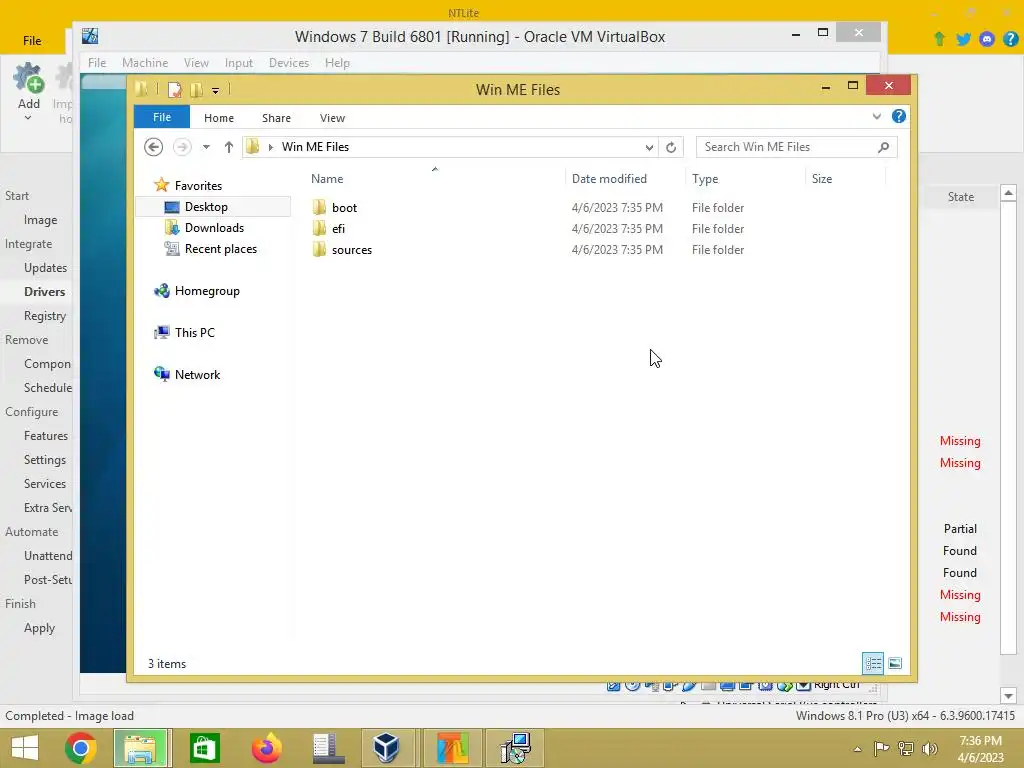Go back in Win ME Files Explorer

pos(153,147)
